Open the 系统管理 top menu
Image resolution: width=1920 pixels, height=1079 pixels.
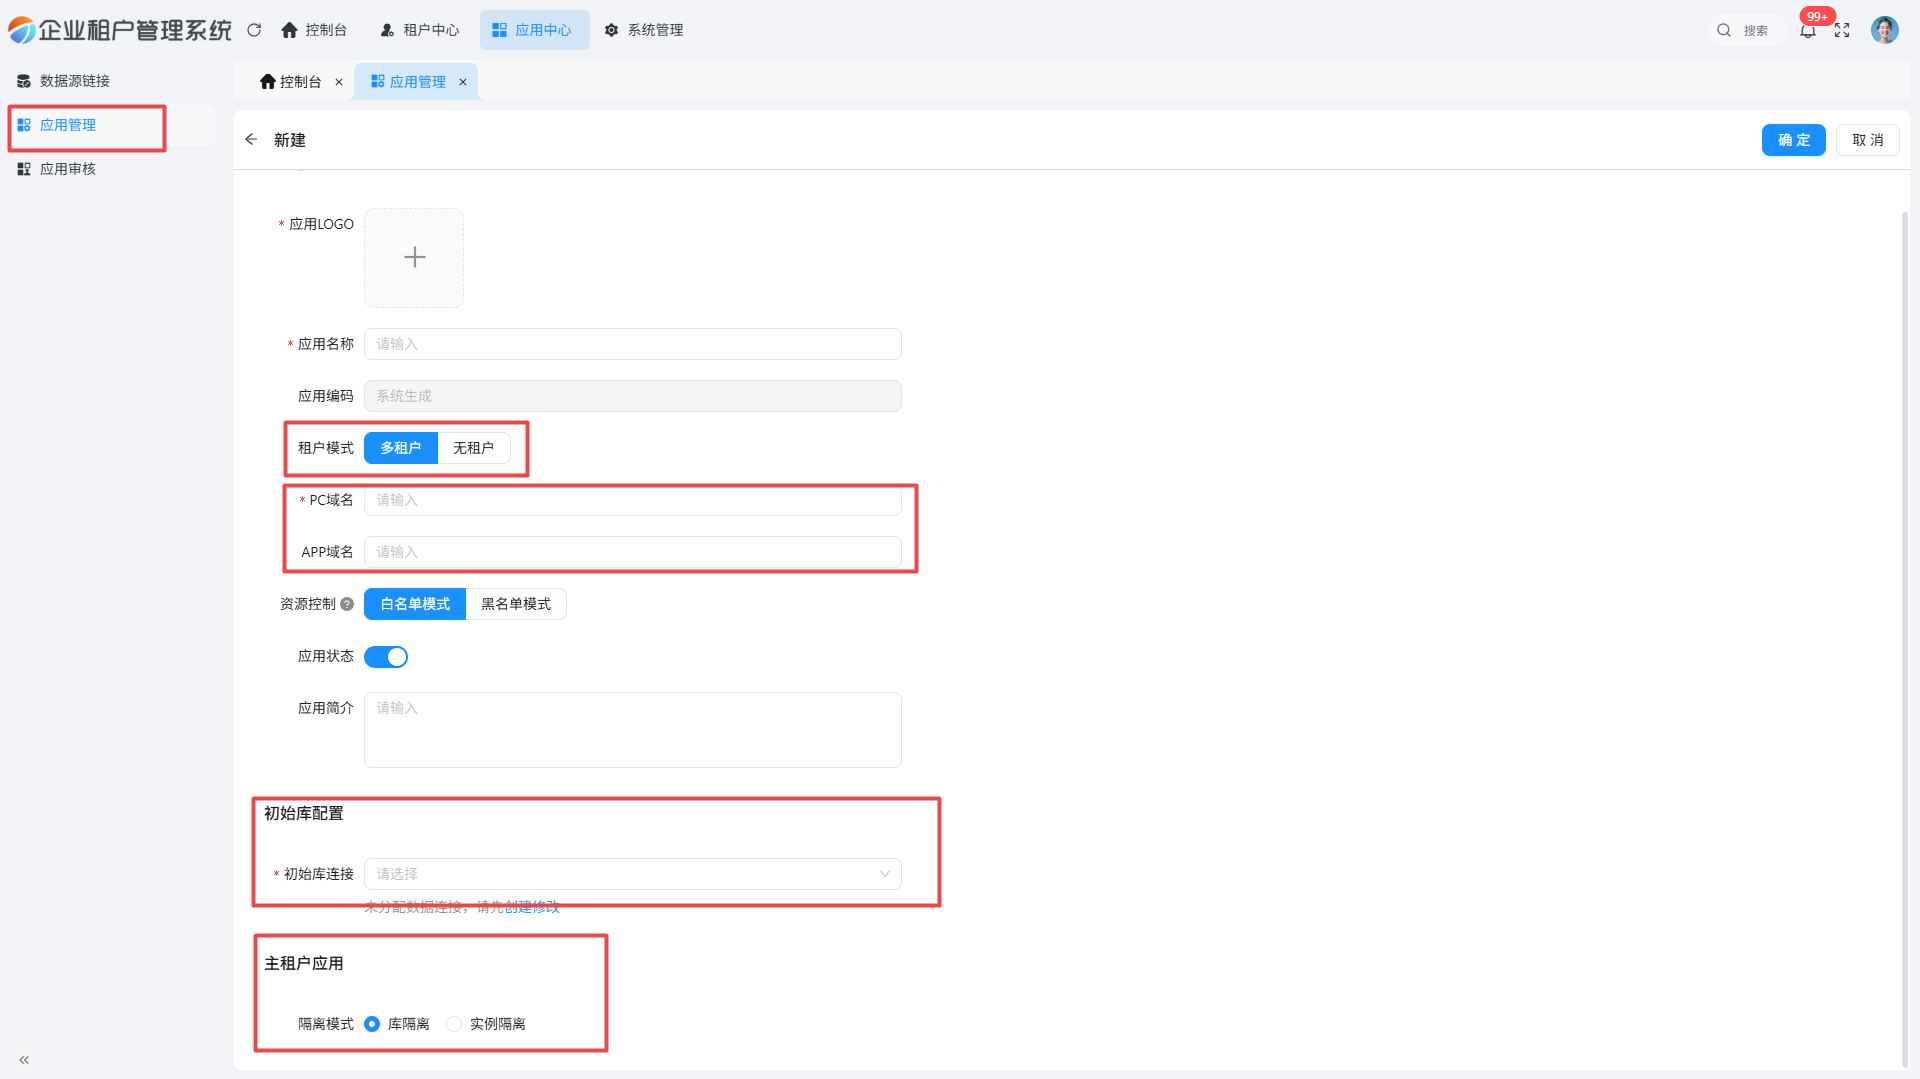point(644,30)
